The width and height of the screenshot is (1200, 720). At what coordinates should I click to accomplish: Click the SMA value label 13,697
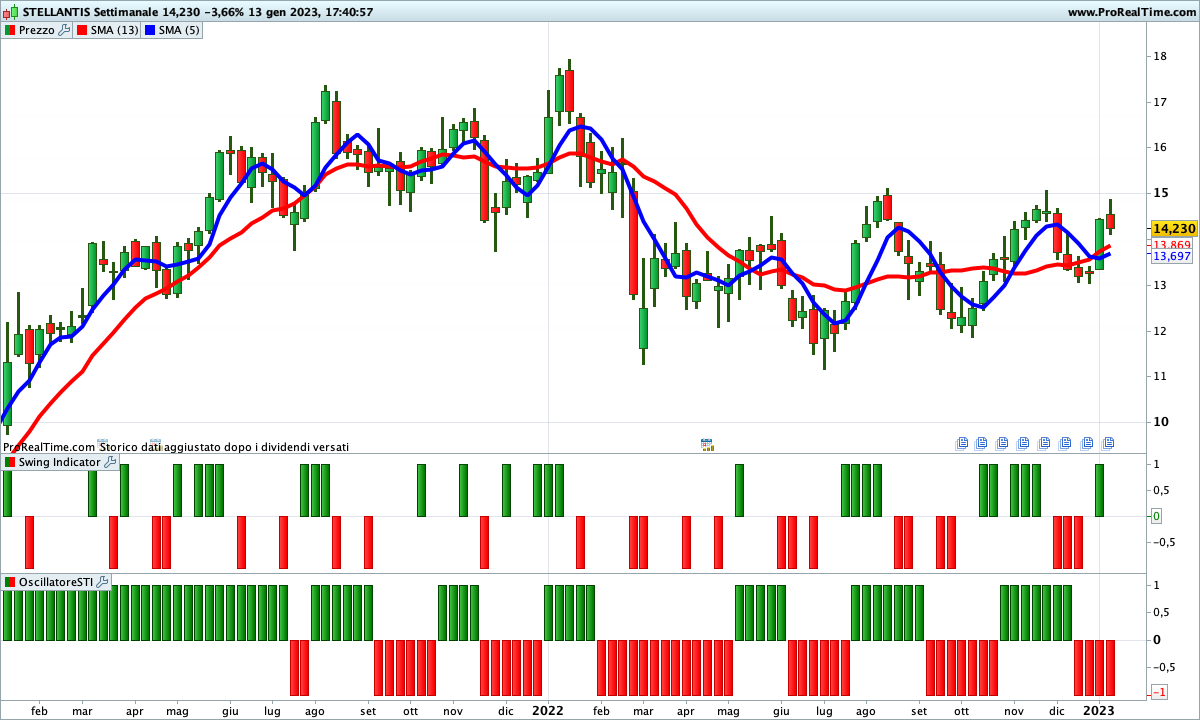(1172, 257)
